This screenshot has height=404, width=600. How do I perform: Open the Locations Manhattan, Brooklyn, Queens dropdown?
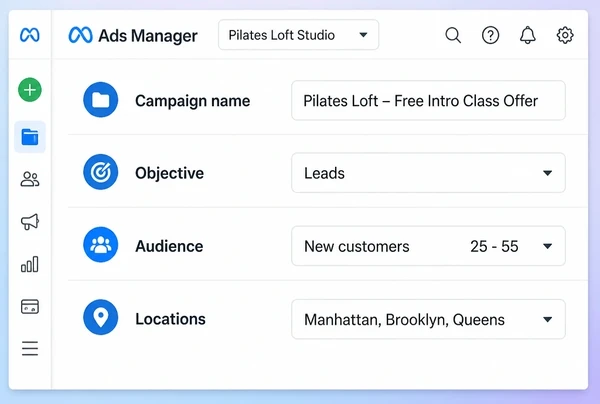(428, 319)
